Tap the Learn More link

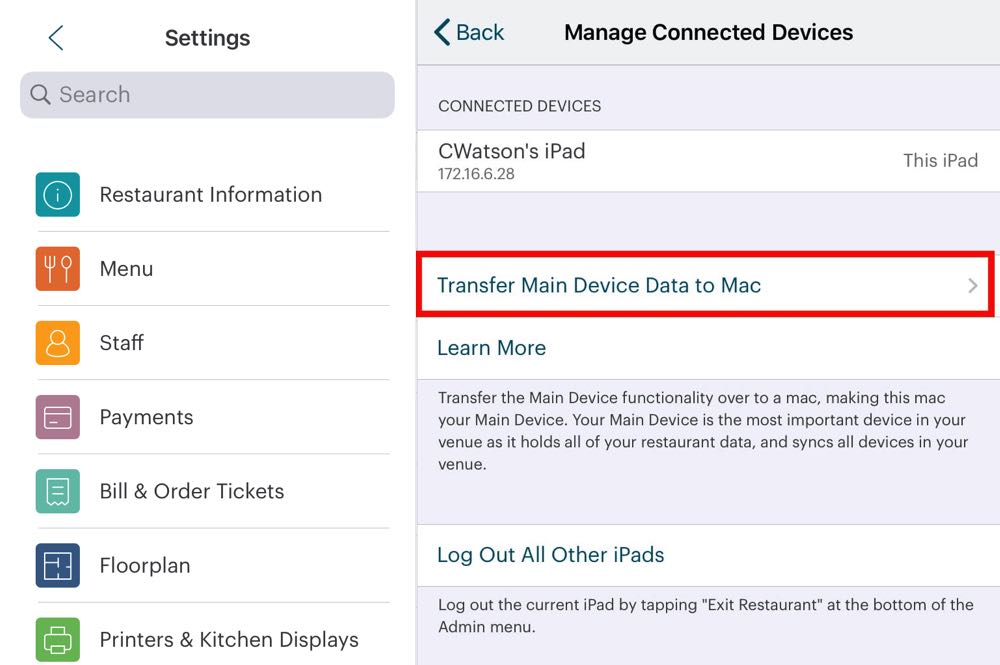tap(491, 348)
